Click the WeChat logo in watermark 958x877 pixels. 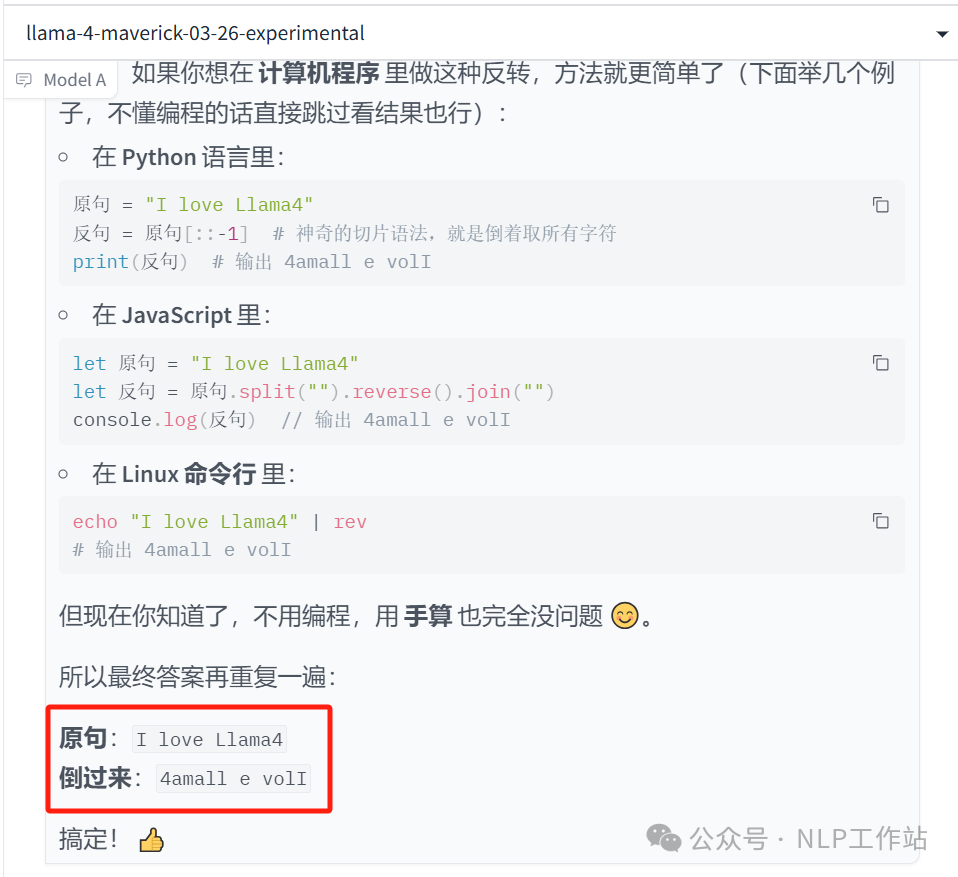coord(664,838)
